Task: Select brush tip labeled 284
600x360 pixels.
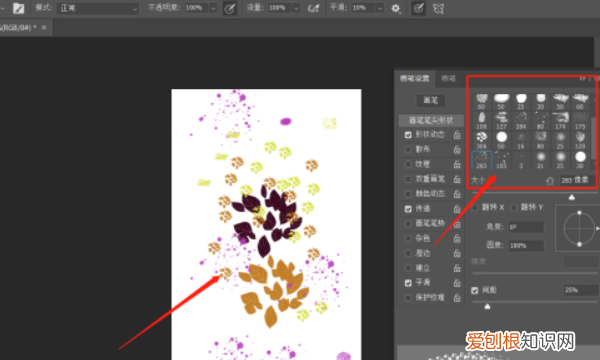Action: 521,121
